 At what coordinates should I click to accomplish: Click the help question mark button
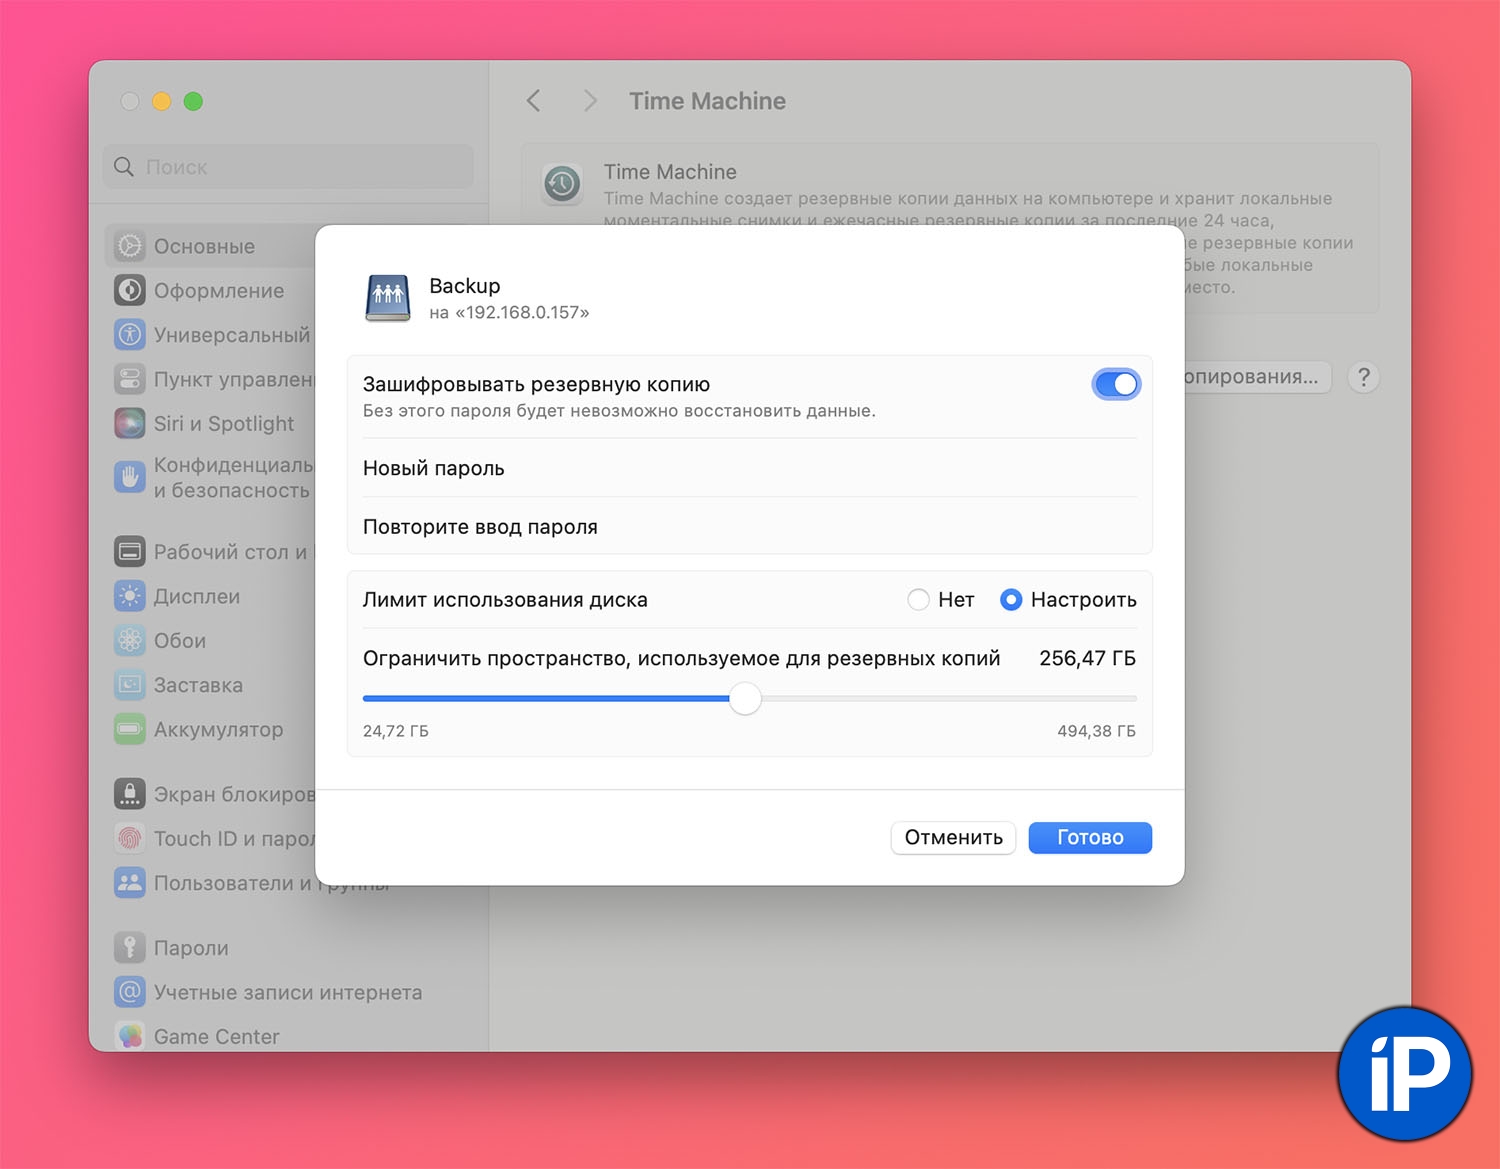pos(1363,377)
